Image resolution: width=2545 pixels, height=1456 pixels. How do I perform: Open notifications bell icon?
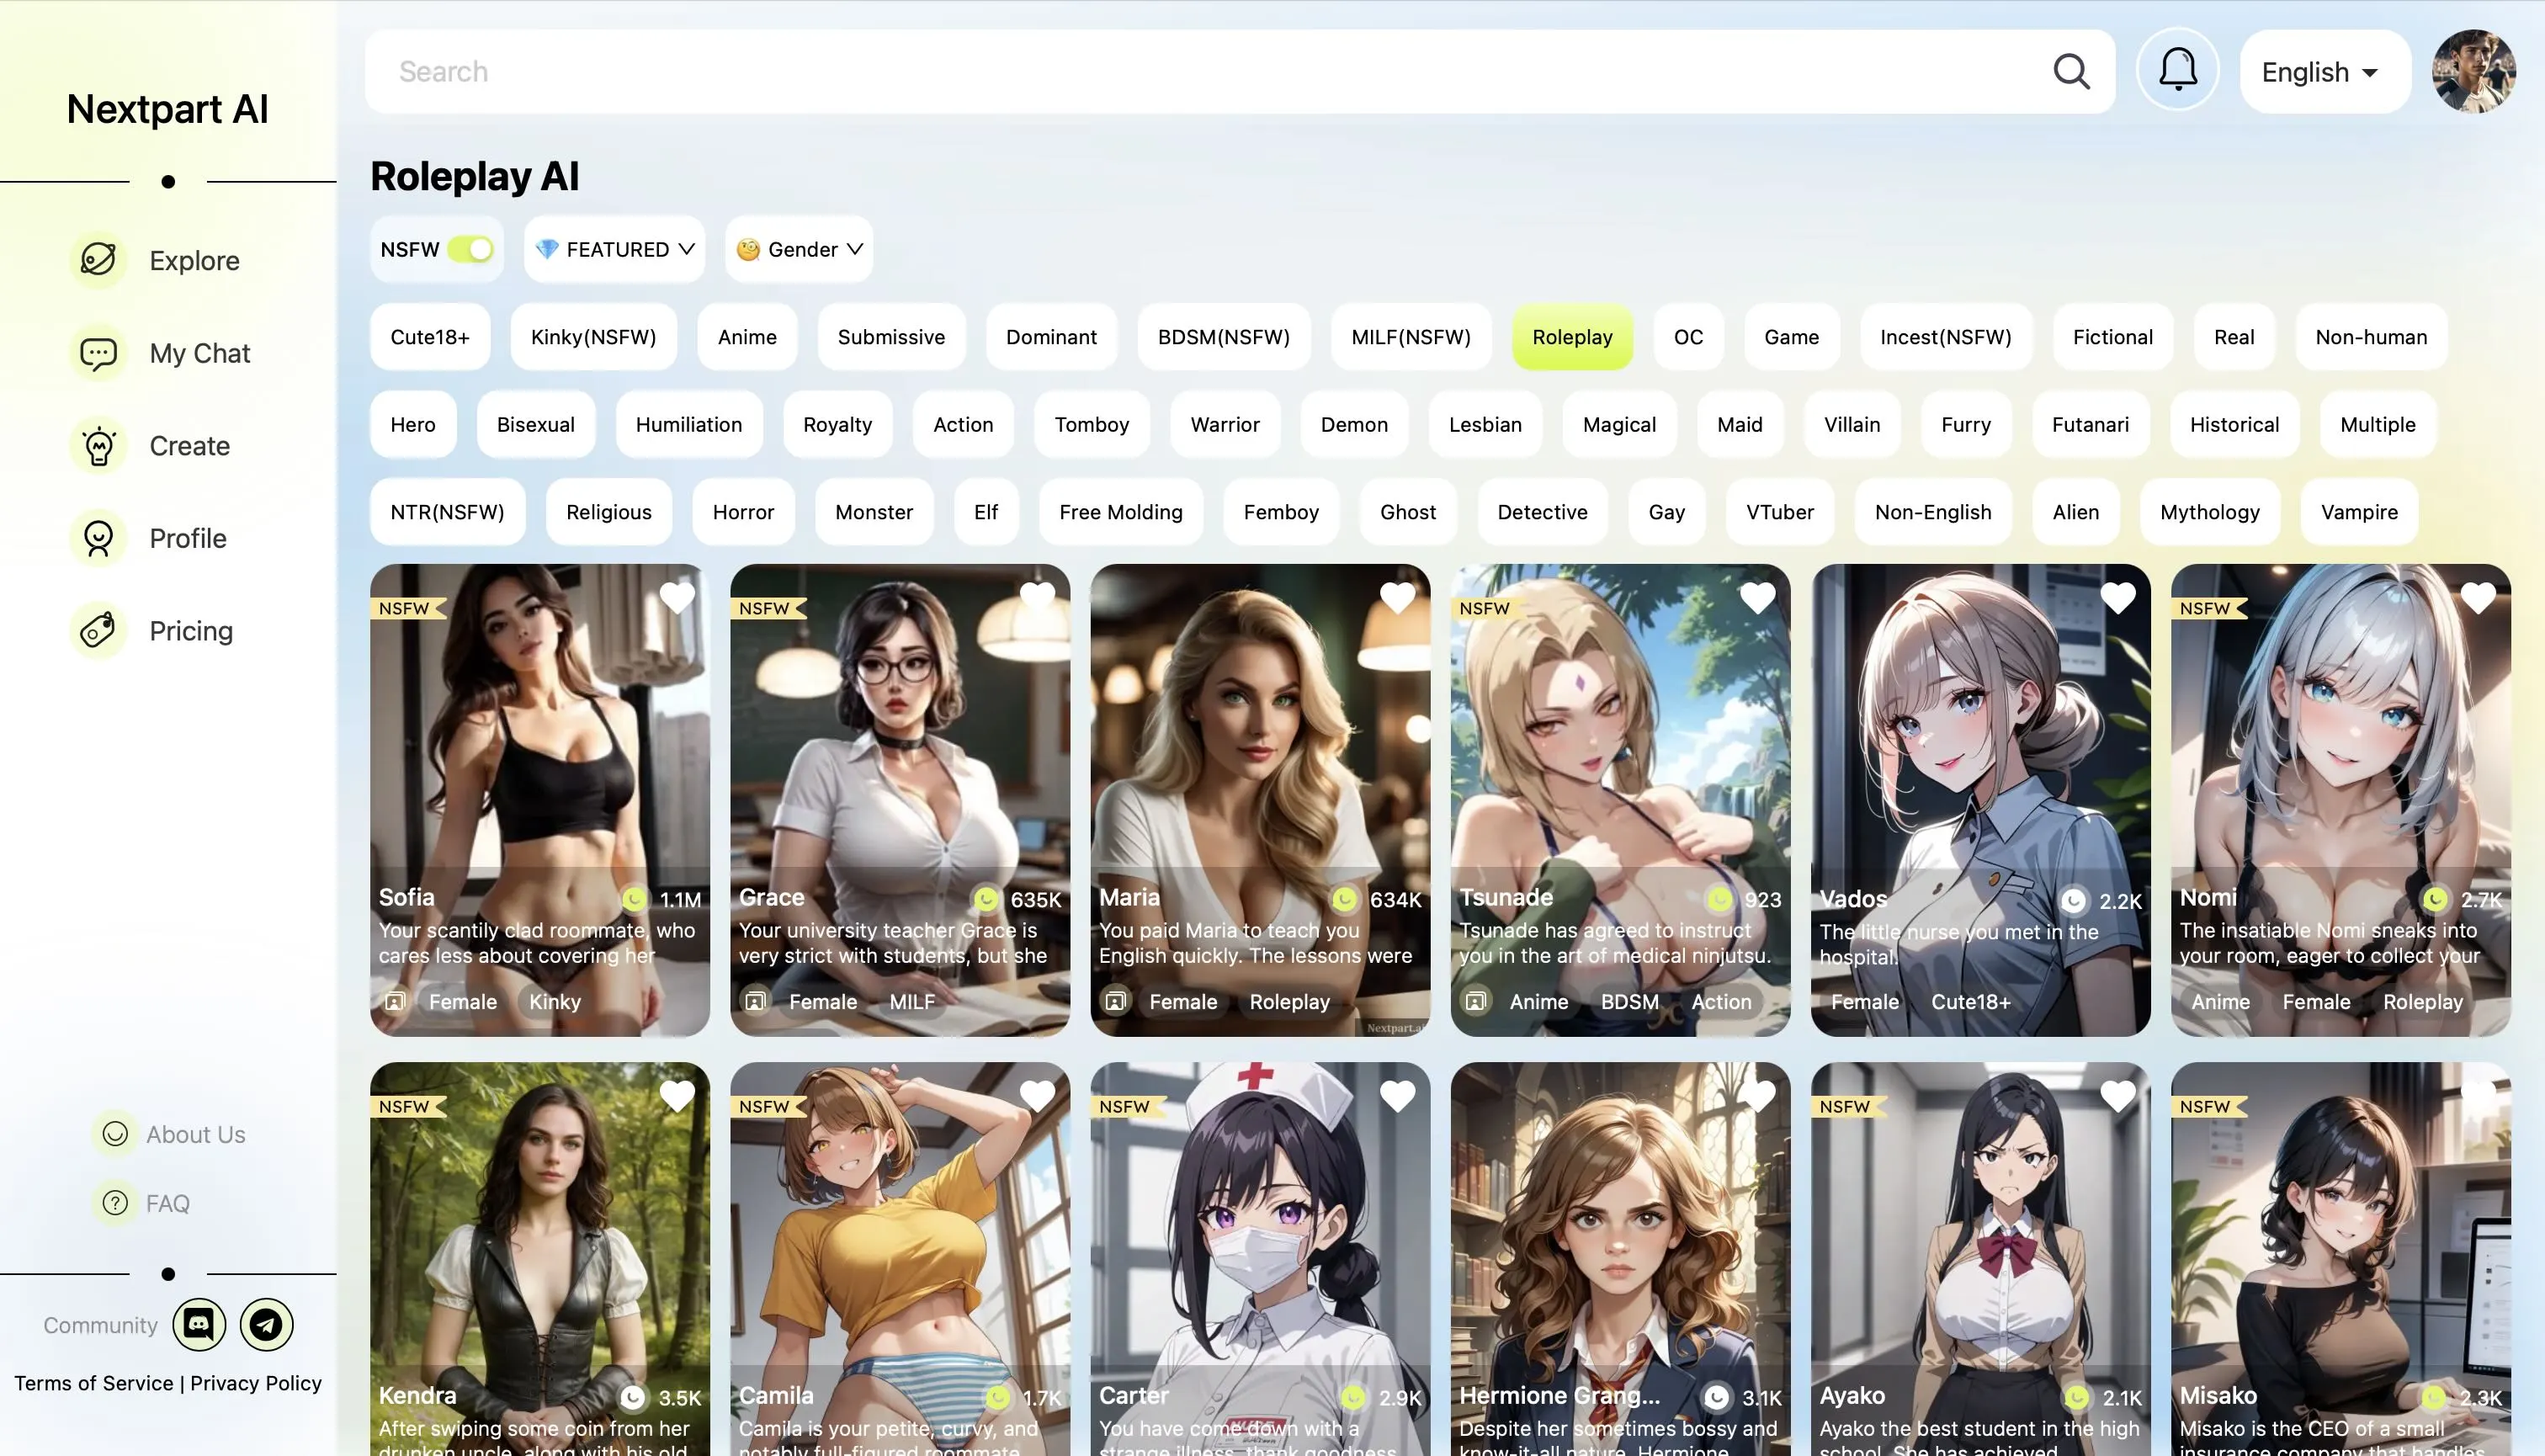pos(2178,71)
